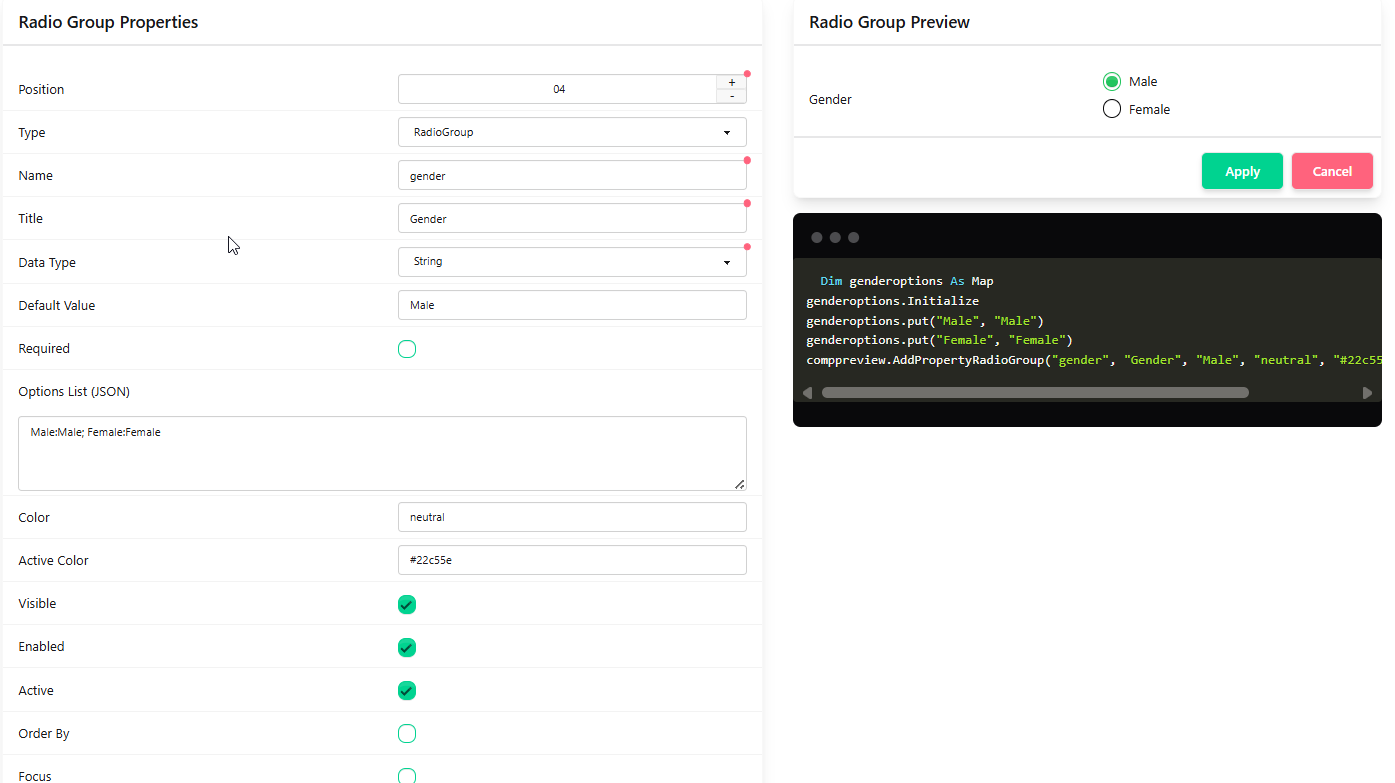Image resolution: width=1395 pixels, height=783 pixels.
Task: Click the Options List JSON textarea
Action: tap(382, 453)
